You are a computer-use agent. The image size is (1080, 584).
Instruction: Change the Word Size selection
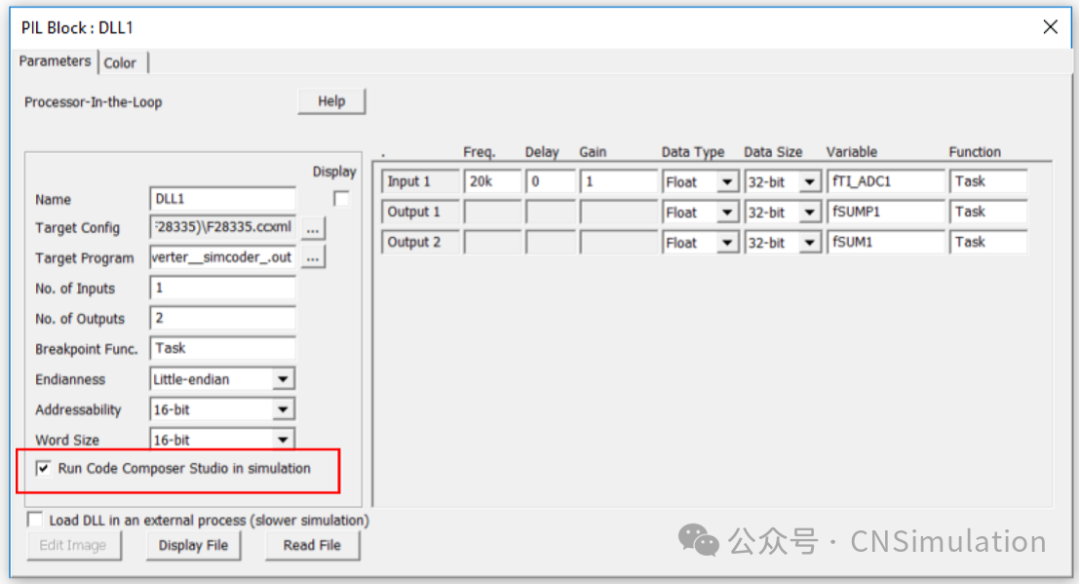284,439
